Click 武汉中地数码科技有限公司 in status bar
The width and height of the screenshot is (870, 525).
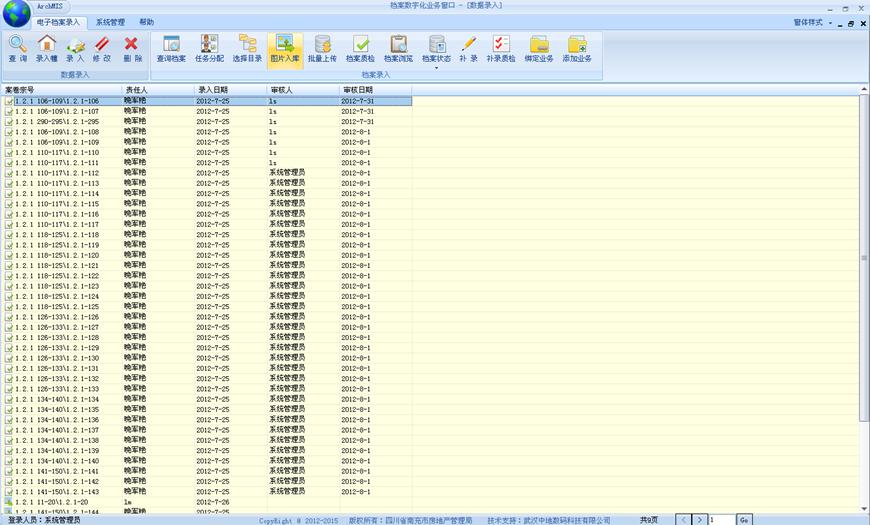click(567, 521)
